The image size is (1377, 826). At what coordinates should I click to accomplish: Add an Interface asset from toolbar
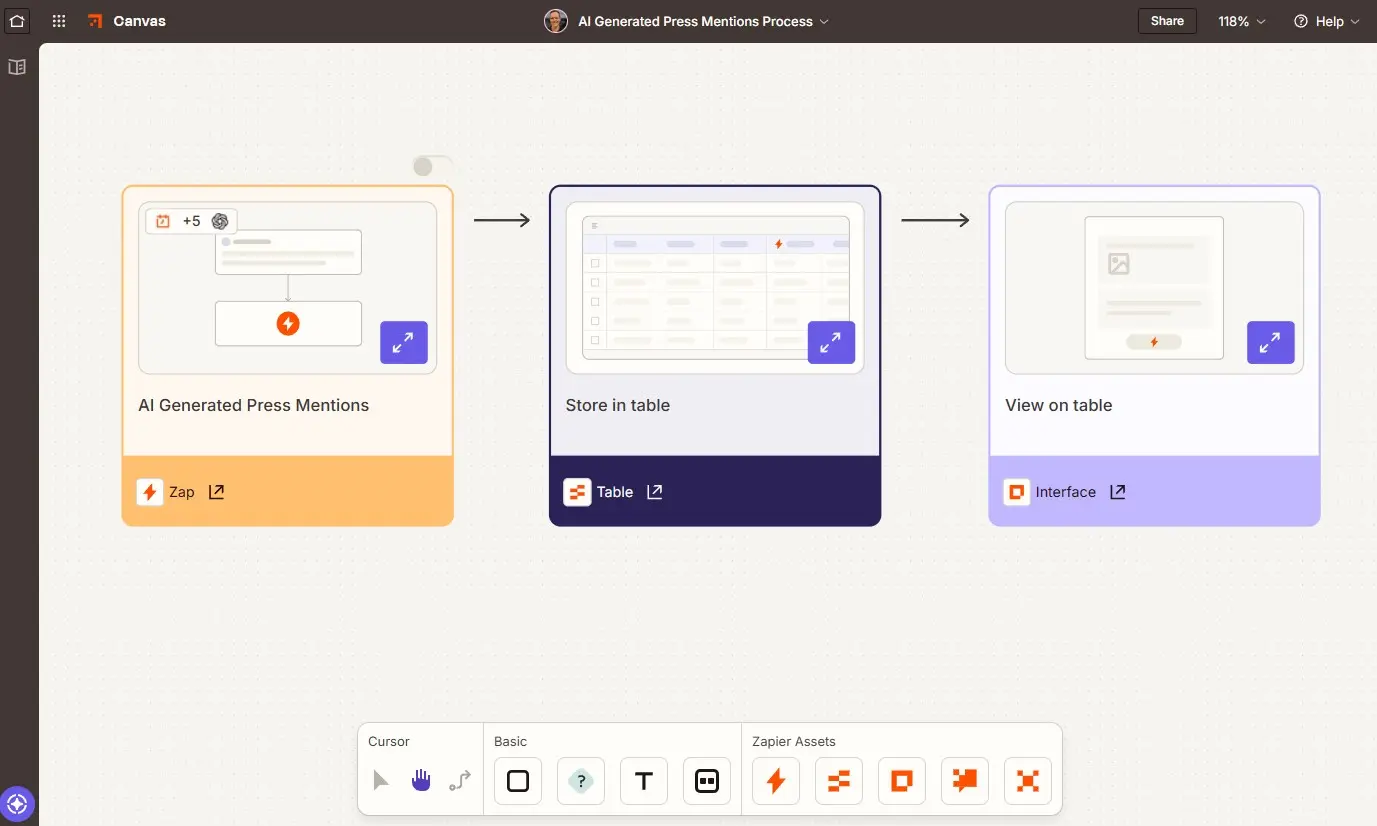pos(902,781)
